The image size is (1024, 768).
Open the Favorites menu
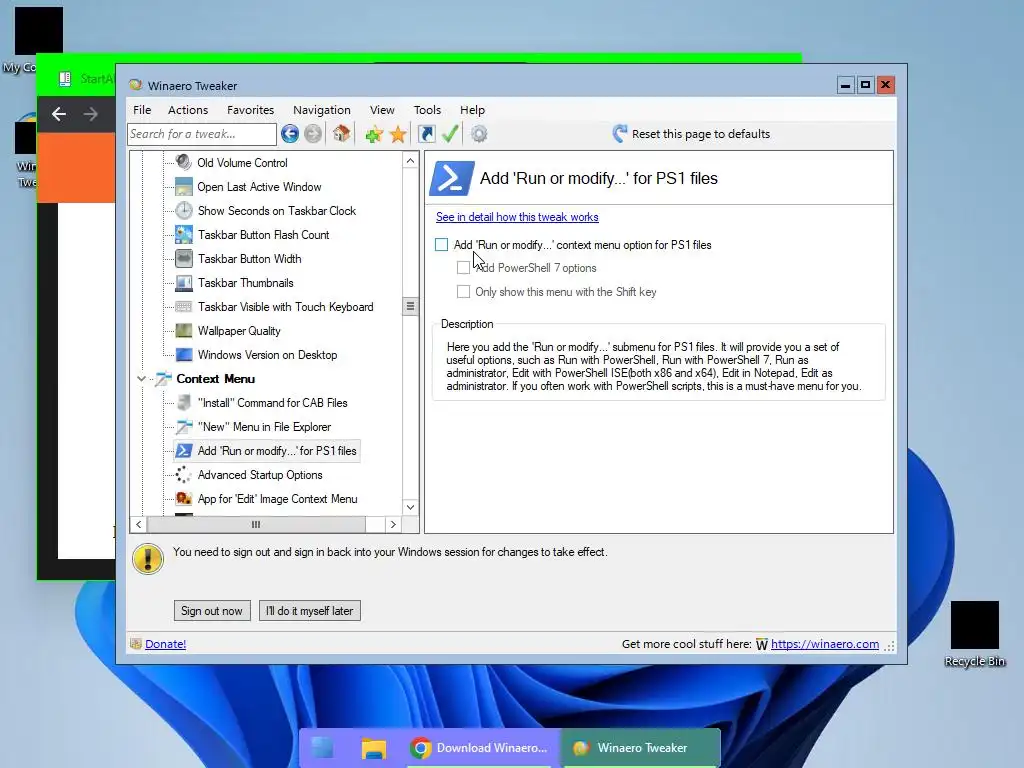point(251,110)
